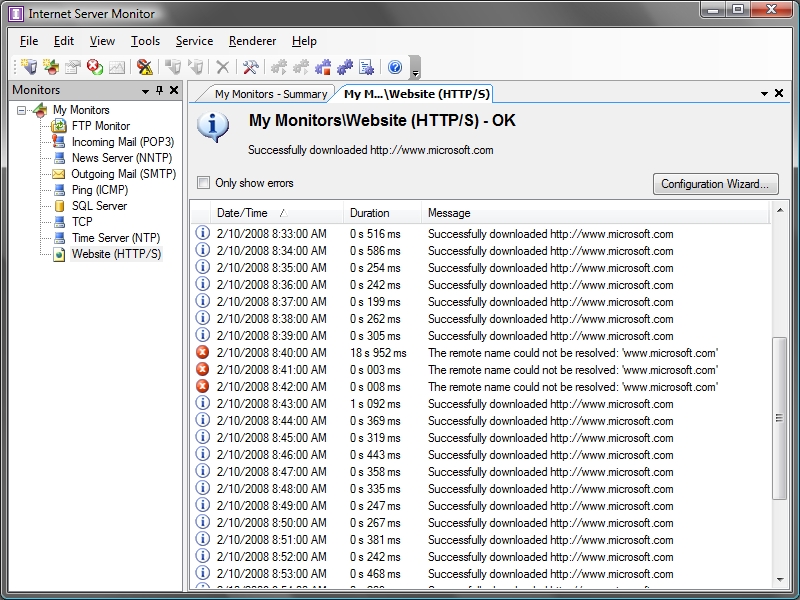Select the TCP monitor tree item

pos(82,222)
